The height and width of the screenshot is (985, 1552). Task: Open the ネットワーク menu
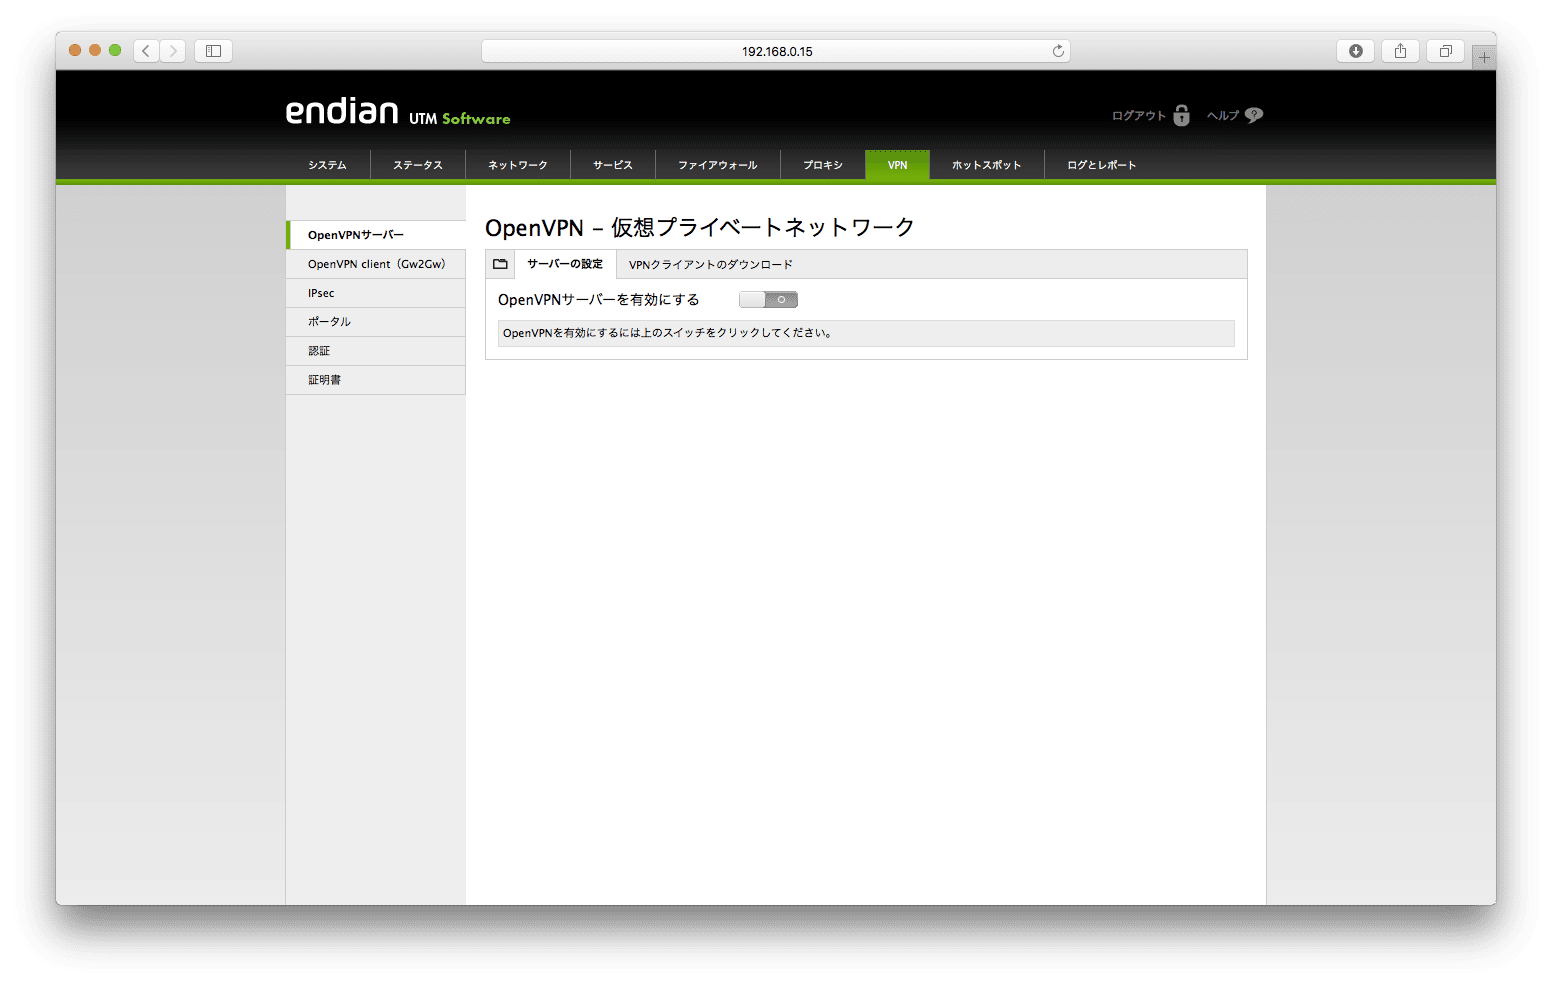pyautogui.click(x=518, y=165)
